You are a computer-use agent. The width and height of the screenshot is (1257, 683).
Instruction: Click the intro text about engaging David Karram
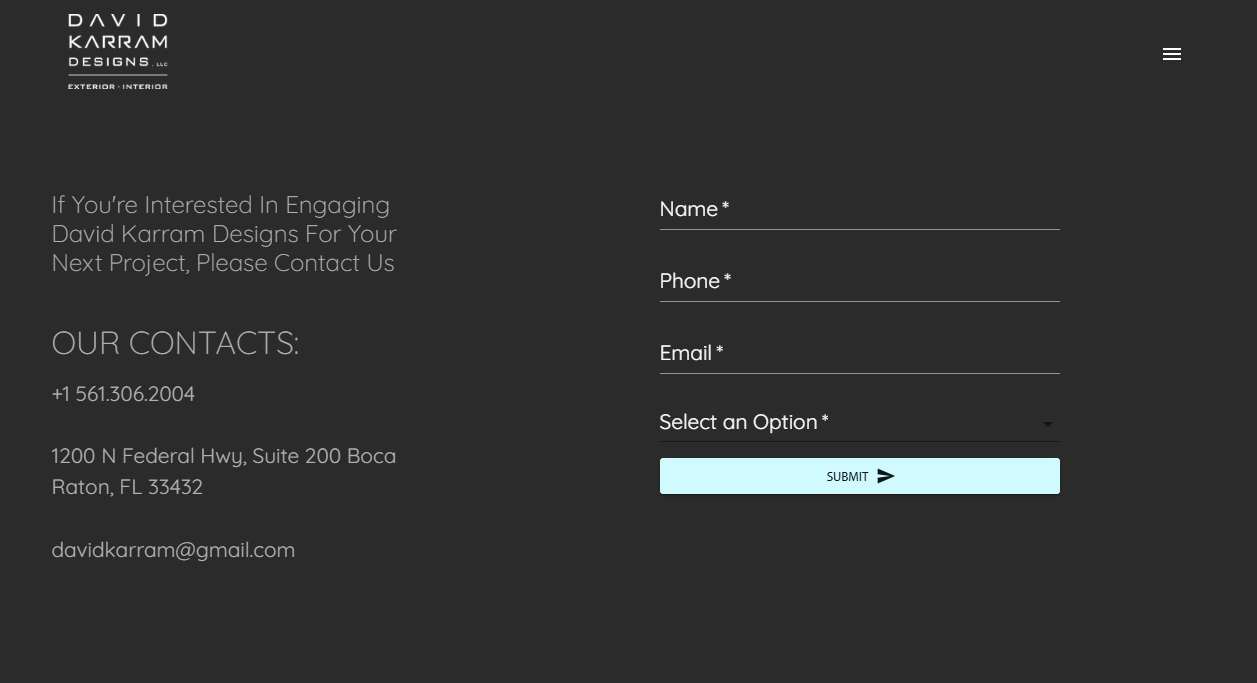[x=224, y=234]
